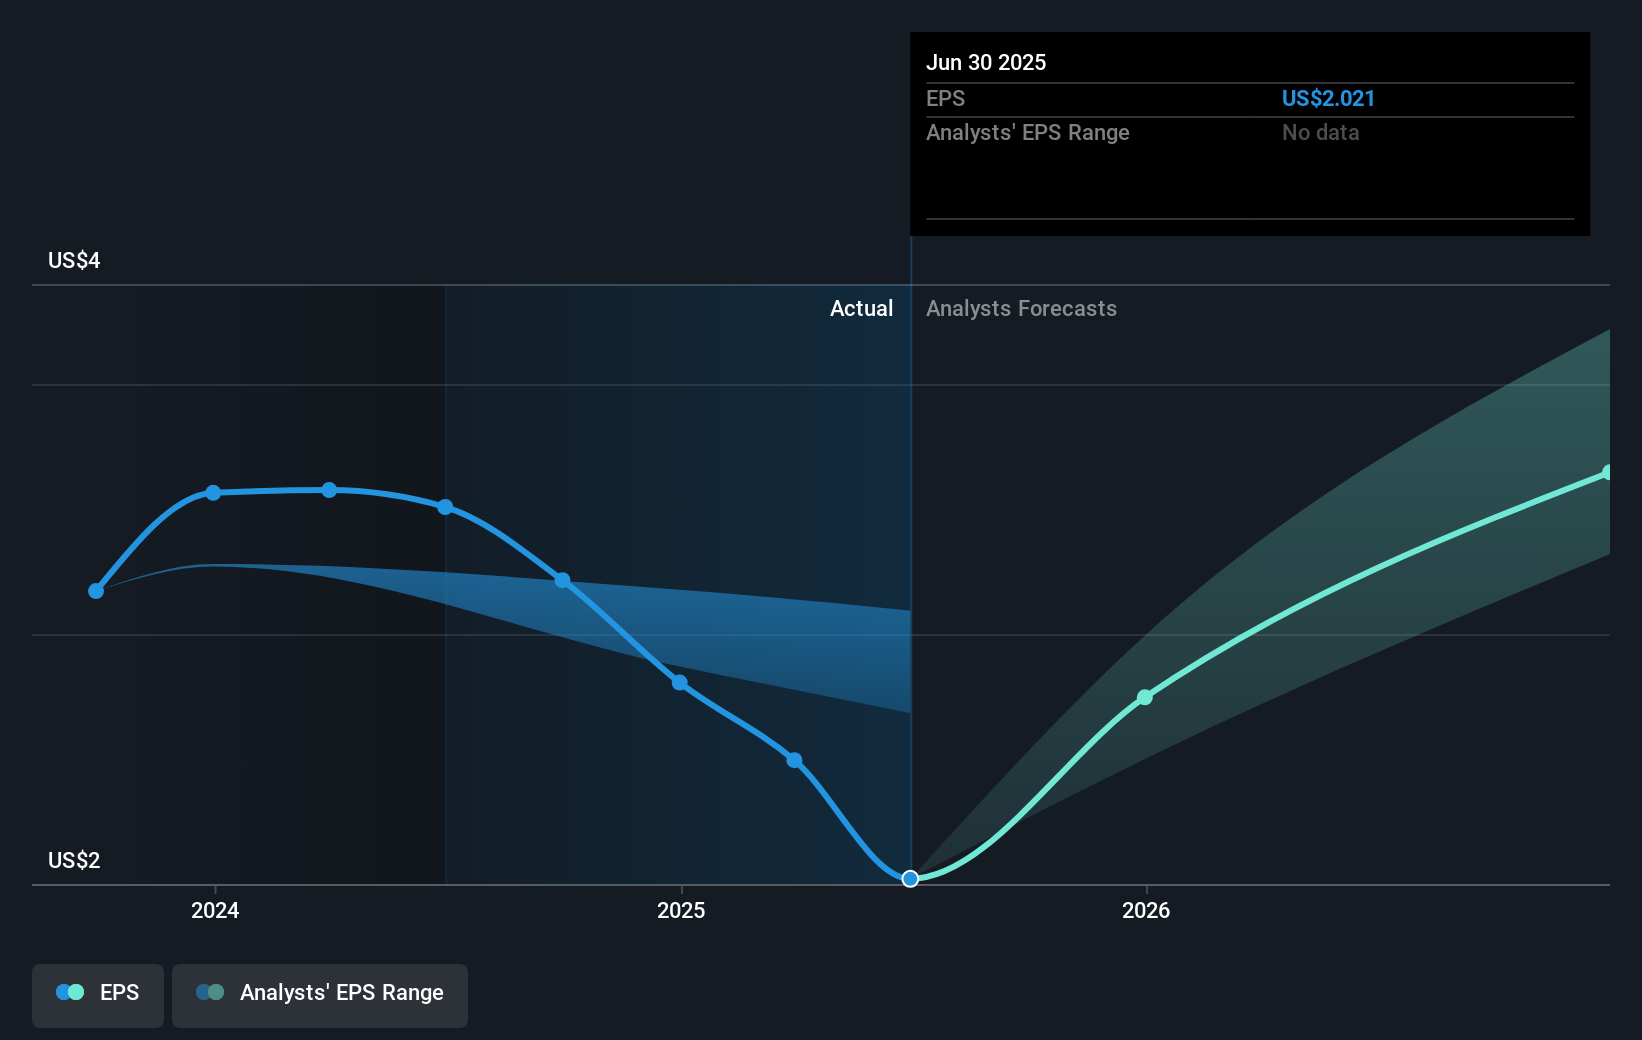This screenshot has height=1040, width=1642.
Task: Click the Analysts' EPS Range dot icon
Action: pyautogui.click(x=210, y=992)
